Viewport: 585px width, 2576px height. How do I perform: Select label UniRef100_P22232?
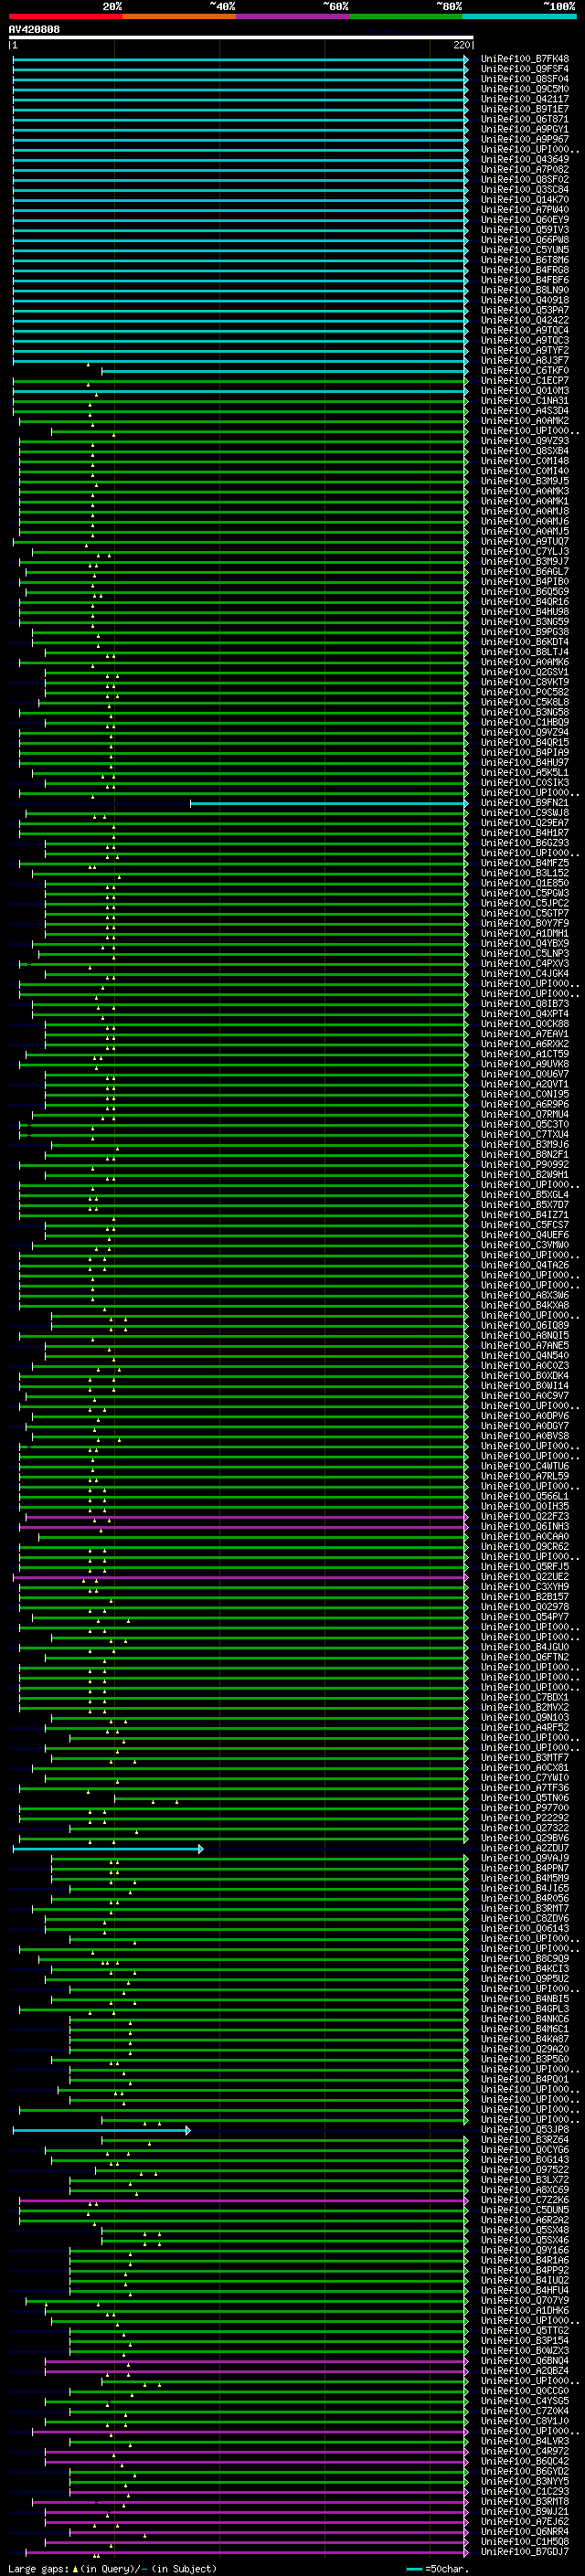click(x=524, y=1817)
